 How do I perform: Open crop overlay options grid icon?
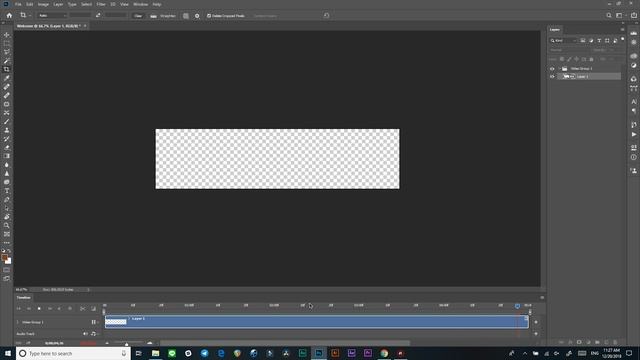point(186,16)
